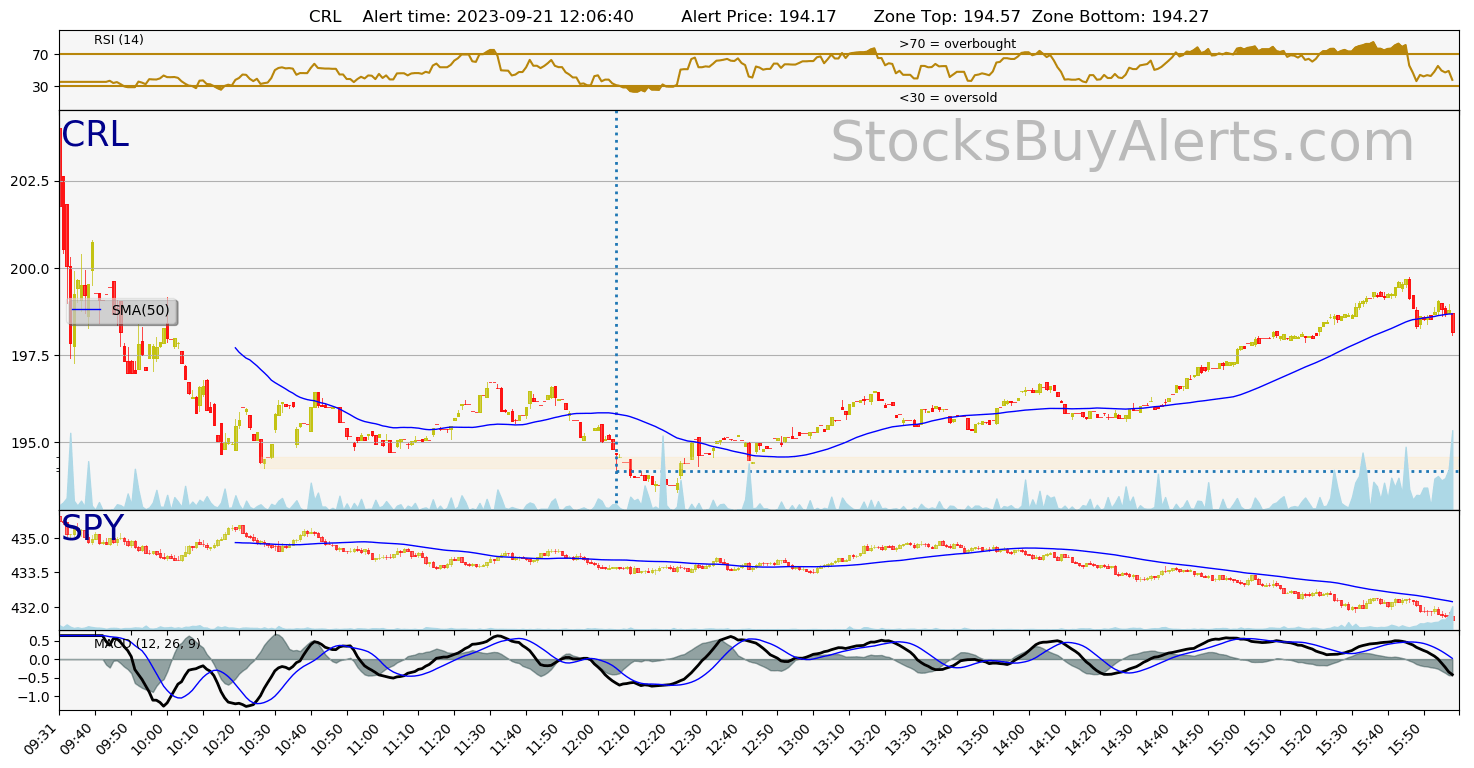Click the RSI 70 axis label
Image resolution: width=1474 pixels, height=768 pixels.
pos(41,54)
